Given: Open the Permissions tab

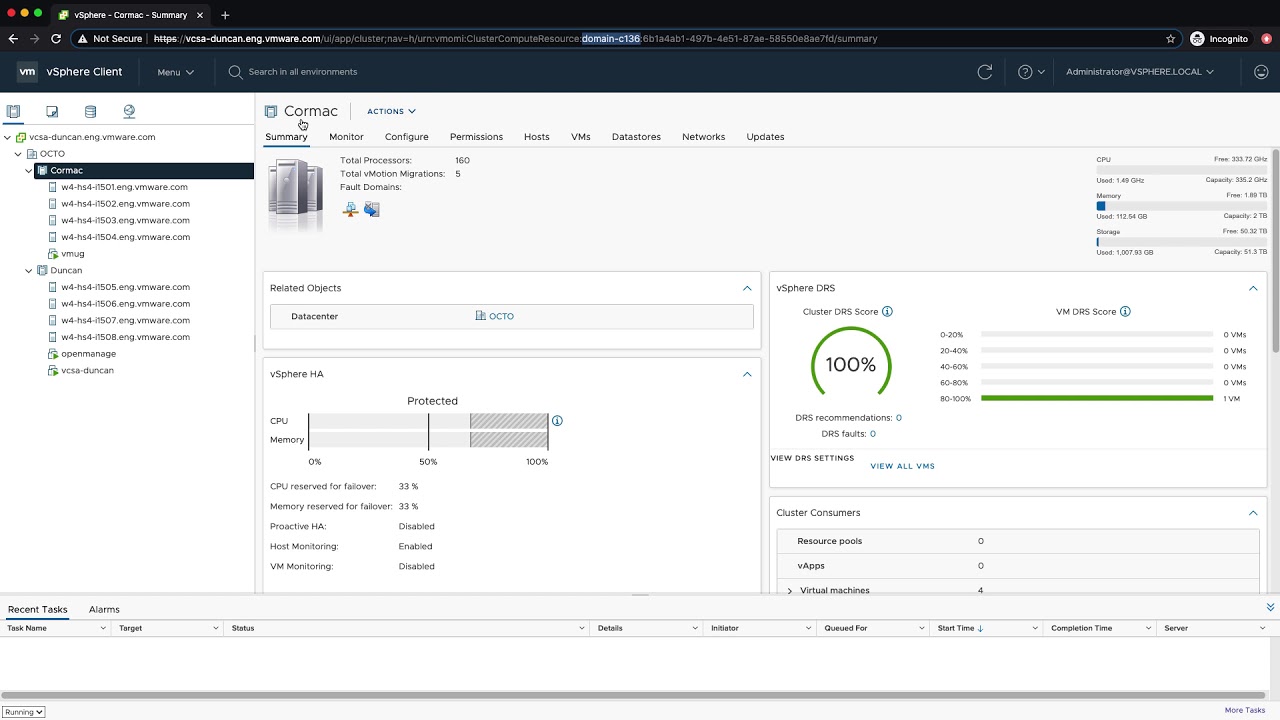Looking at the screenshot, I should [476, 137].
